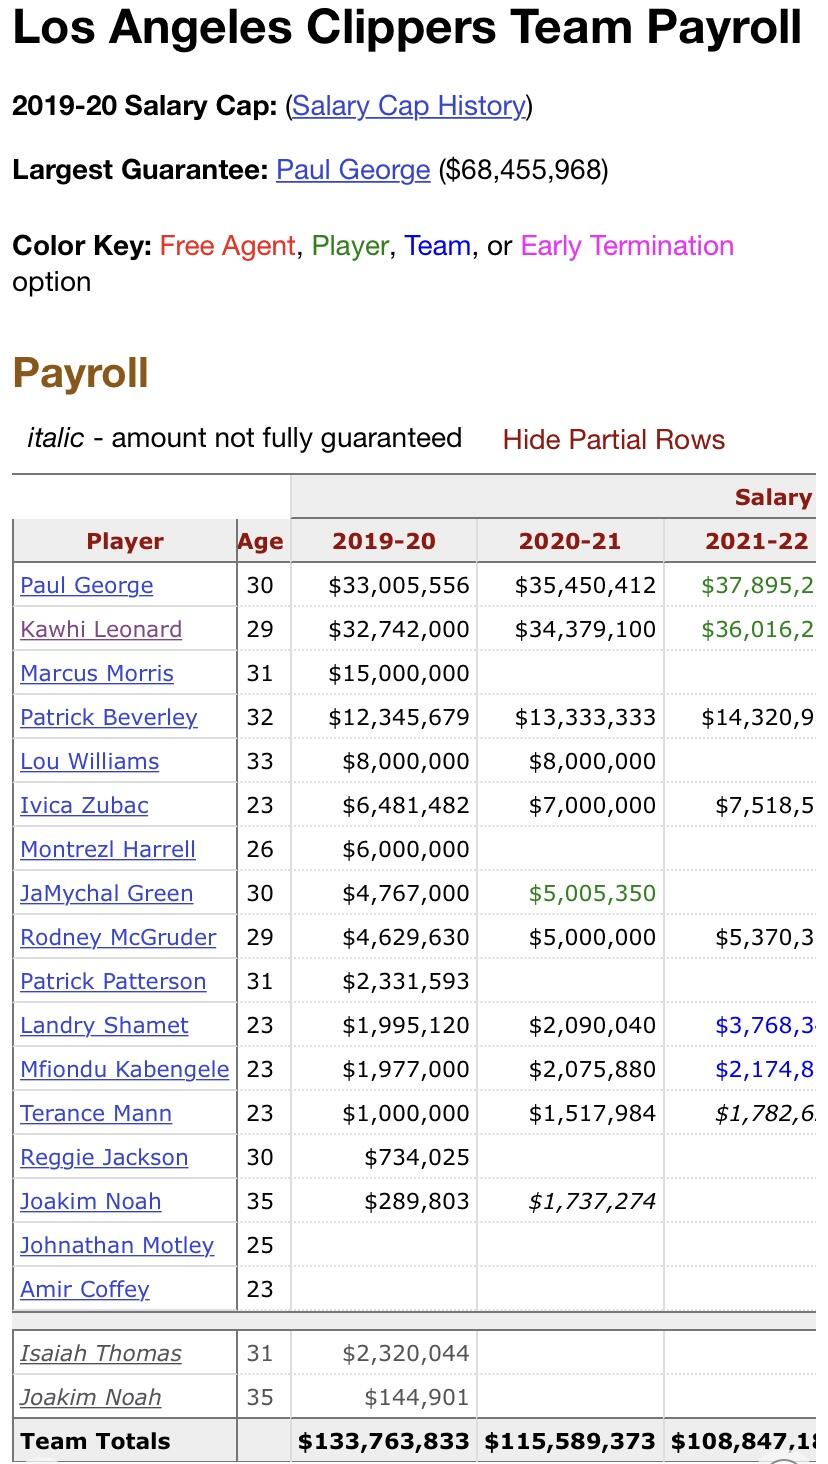The height and width of the screenshot is (1464, 828).
Task: Open the Salary Cap History link
Action: 409,106
